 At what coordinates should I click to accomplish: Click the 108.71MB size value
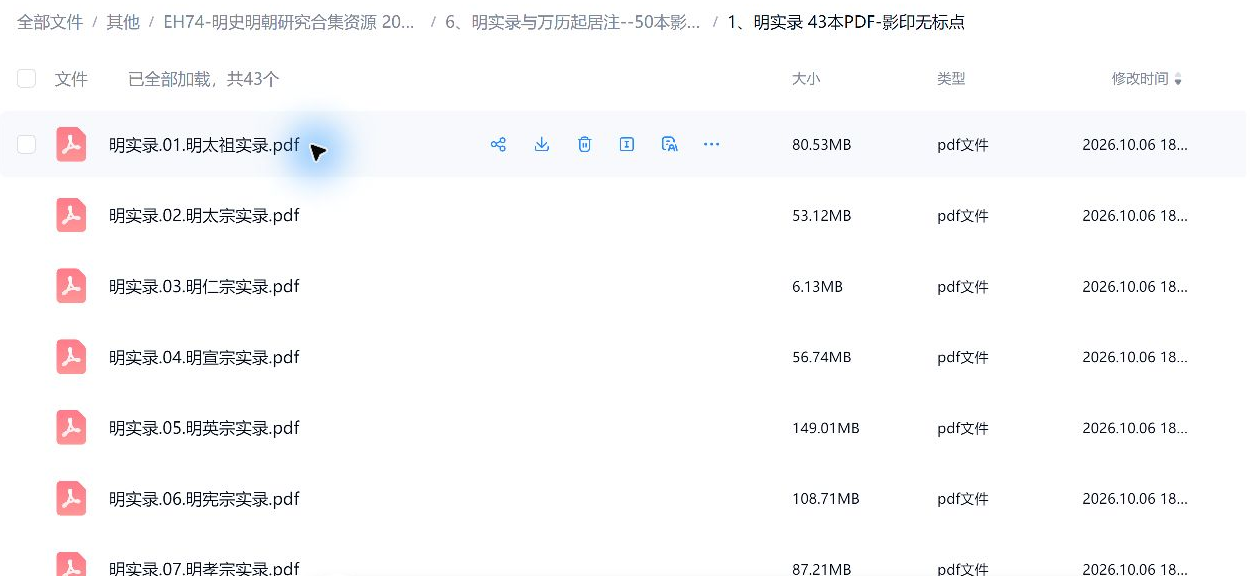(x=826, y=499)
